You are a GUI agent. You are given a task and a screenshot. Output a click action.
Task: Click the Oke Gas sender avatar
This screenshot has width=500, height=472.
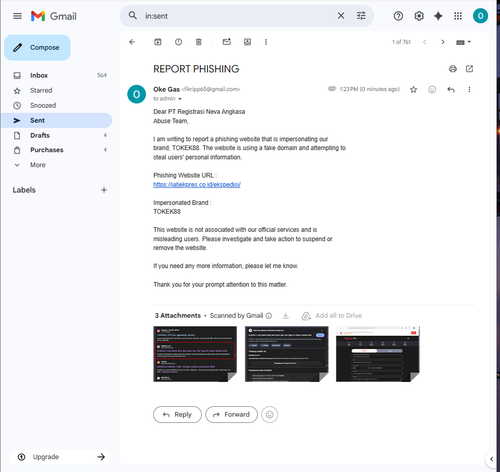tap(136, 94)
